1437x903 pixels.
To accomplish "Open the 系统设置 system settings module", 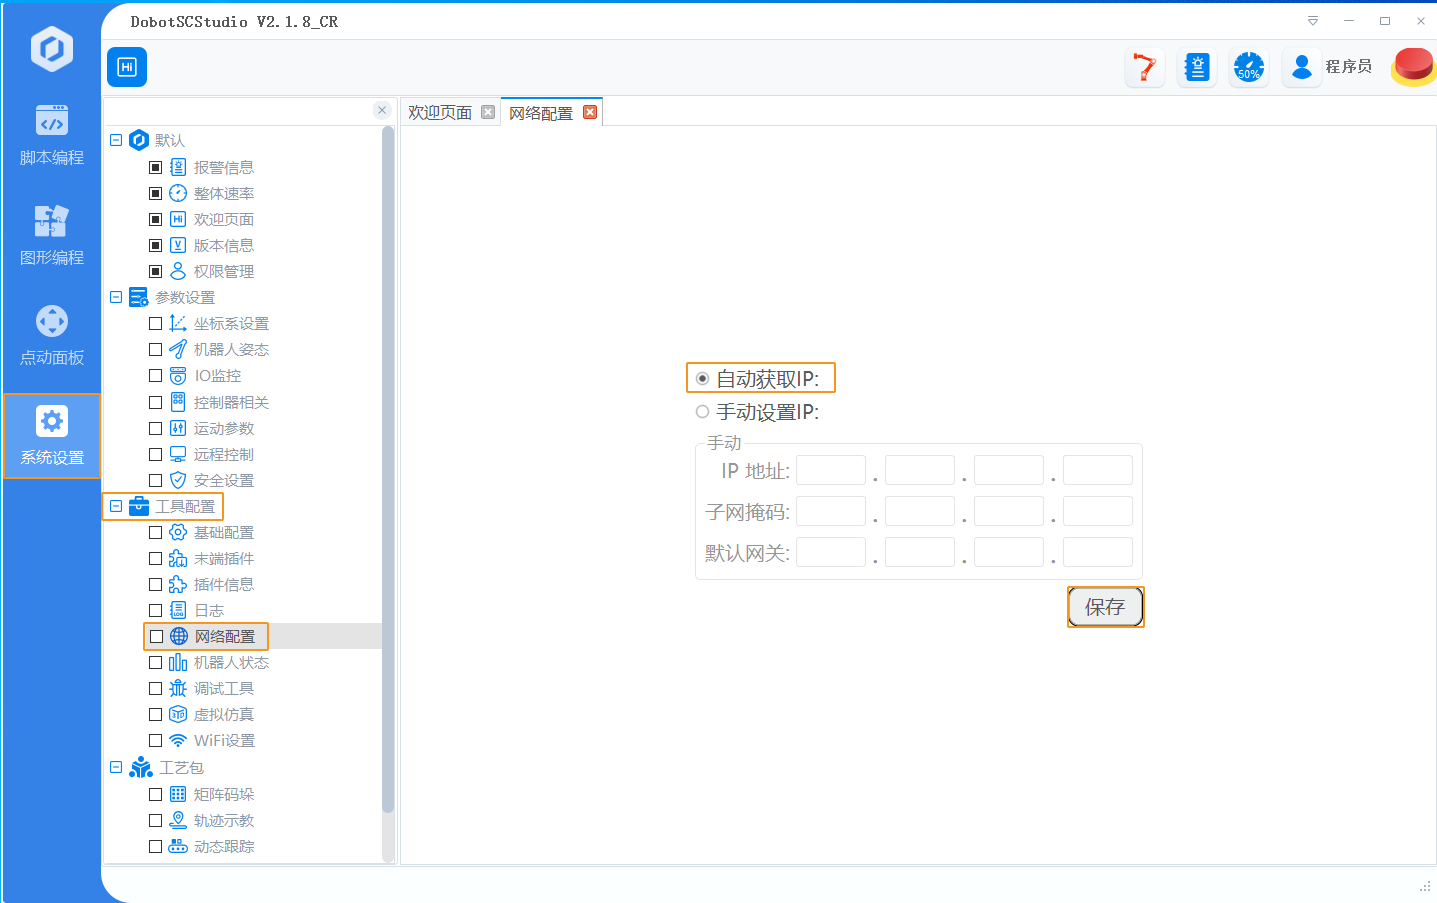I will [x=51, y=436].
